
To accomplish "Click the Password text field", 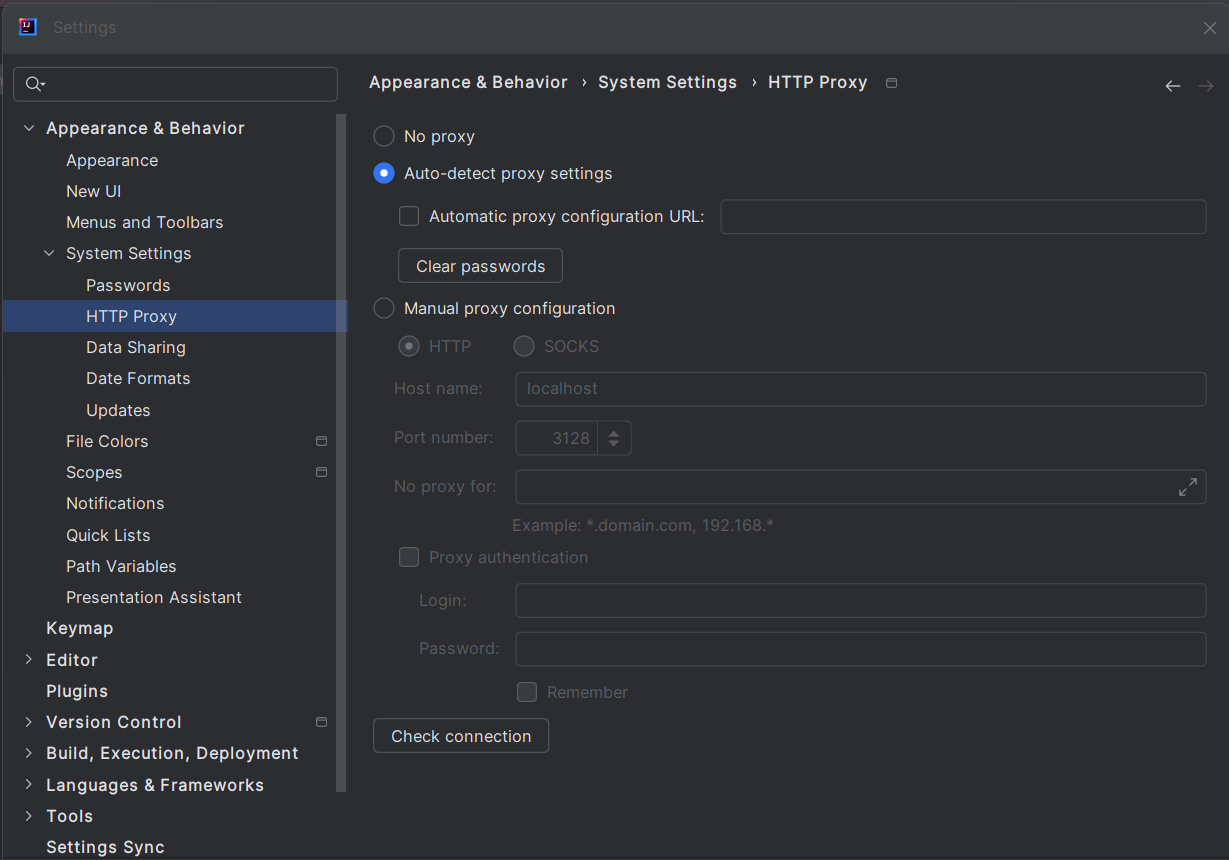I will coord(860,649).
